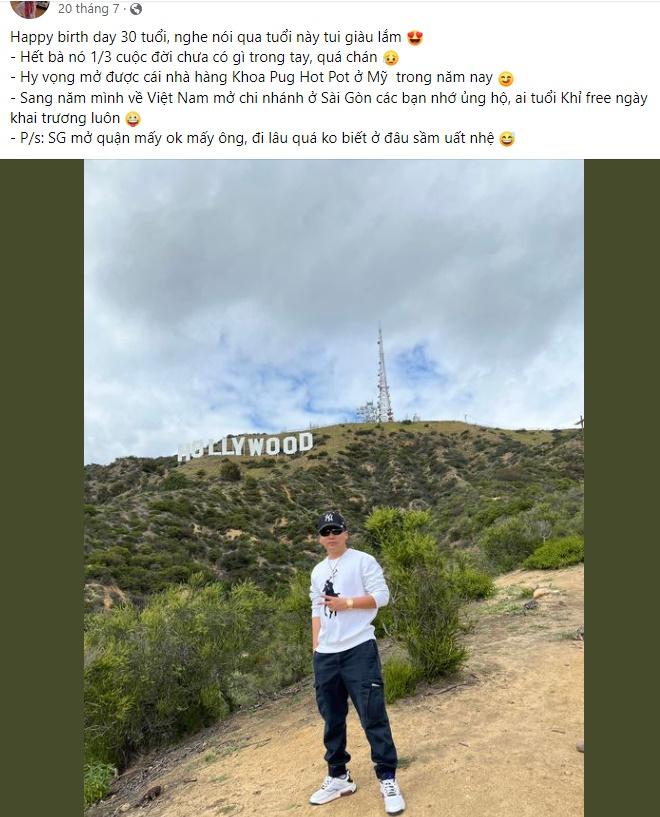Click the man's white sweatshirt in photo
Screen dimensions: 660x817
coord(345,600)
